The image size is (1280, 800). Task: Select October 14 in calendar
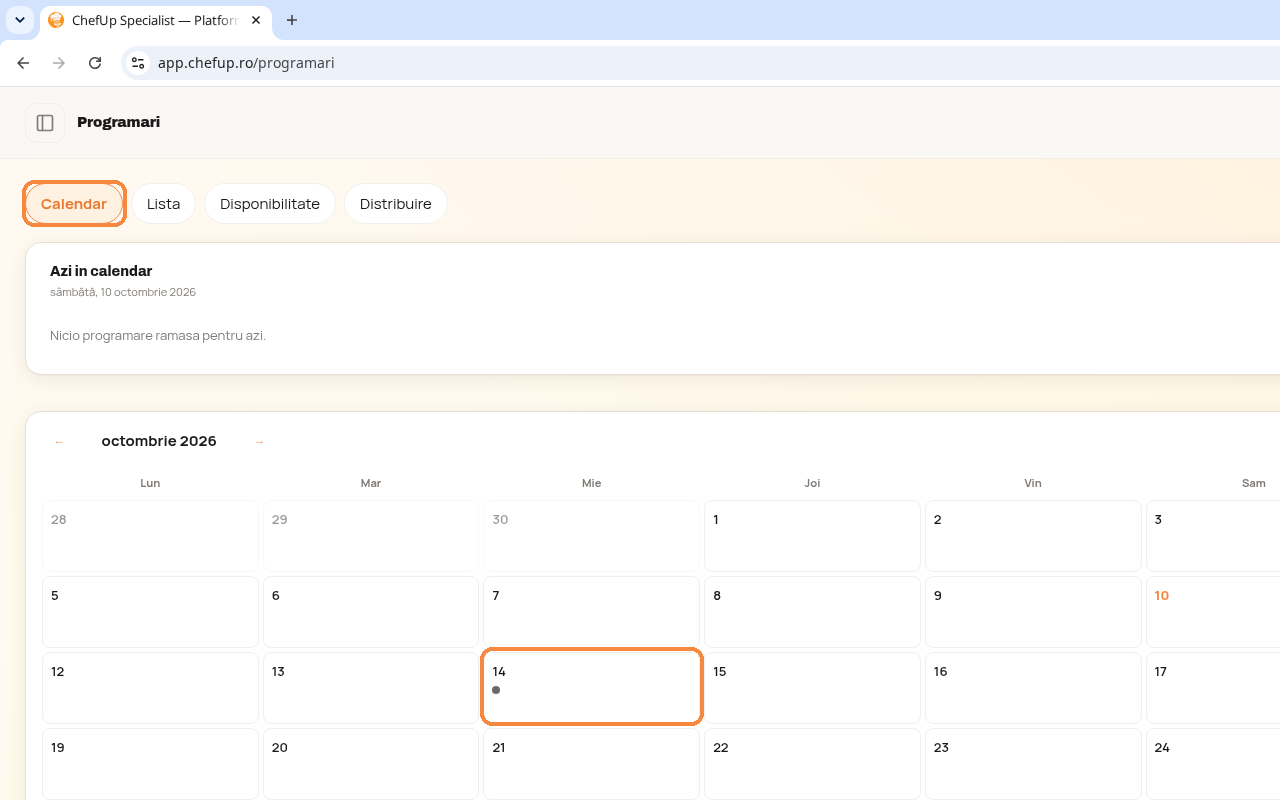pyautogui.click(x=592, y=687)
